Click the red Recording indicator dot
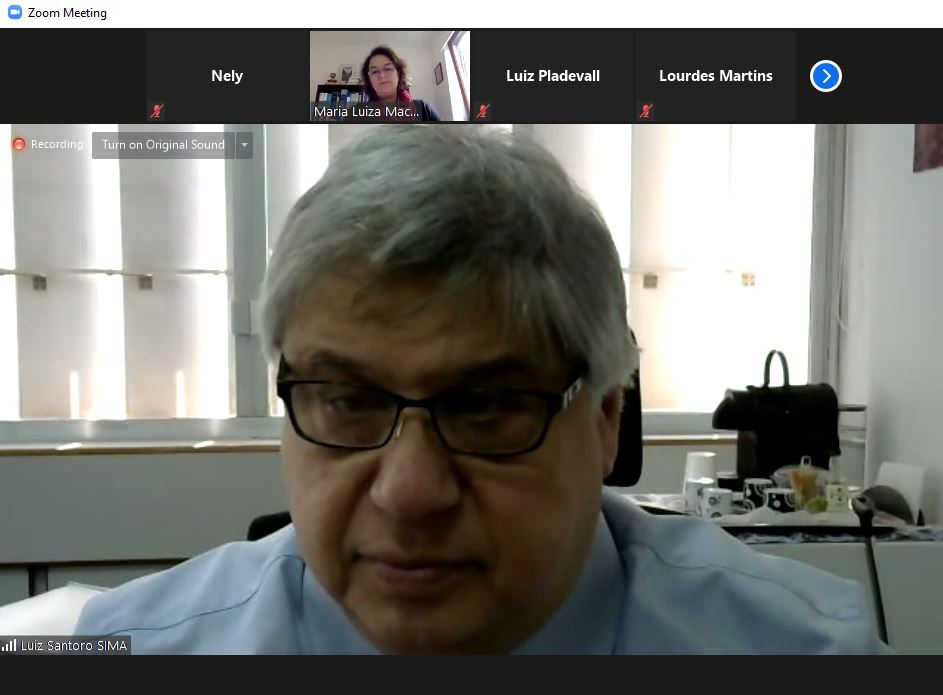 18,145
